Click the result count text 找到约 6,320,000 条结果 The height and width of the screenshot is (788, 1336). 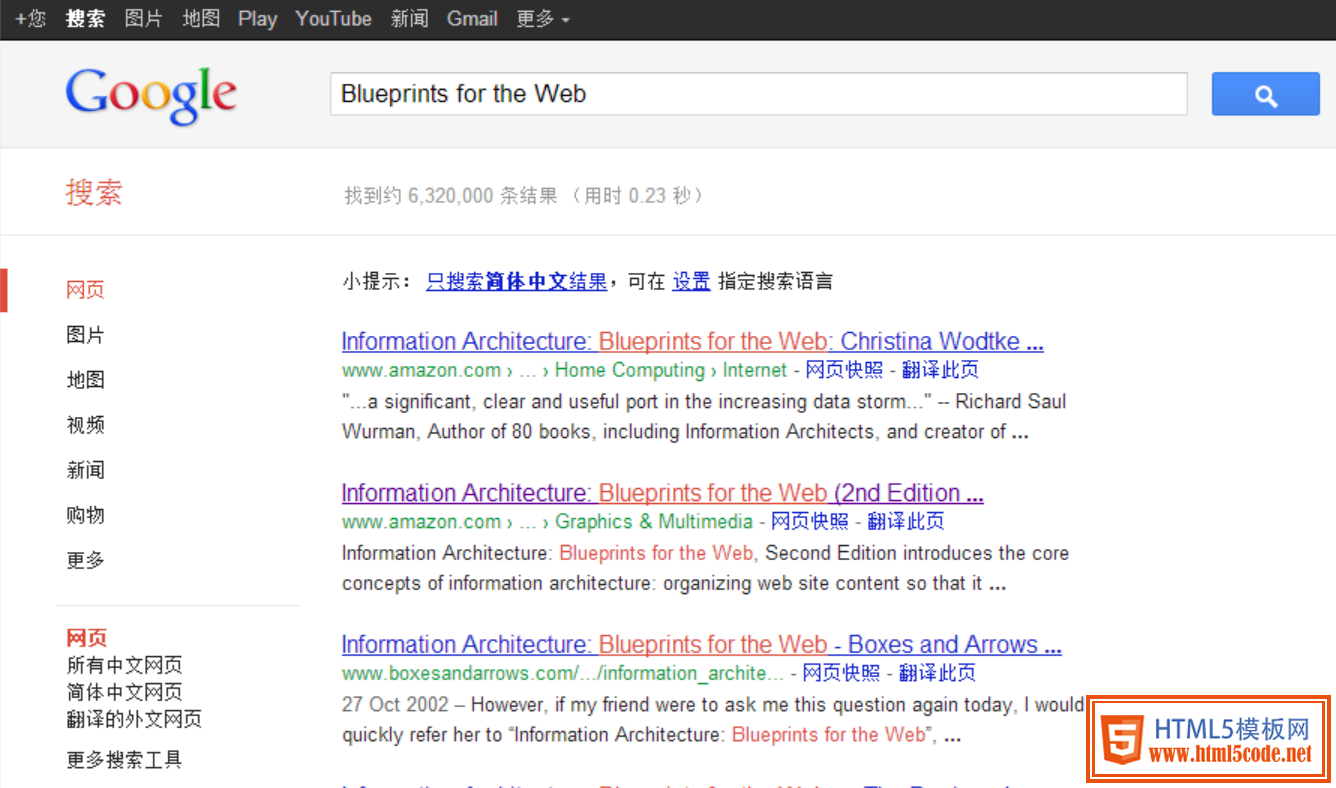(x=450, y=196)
